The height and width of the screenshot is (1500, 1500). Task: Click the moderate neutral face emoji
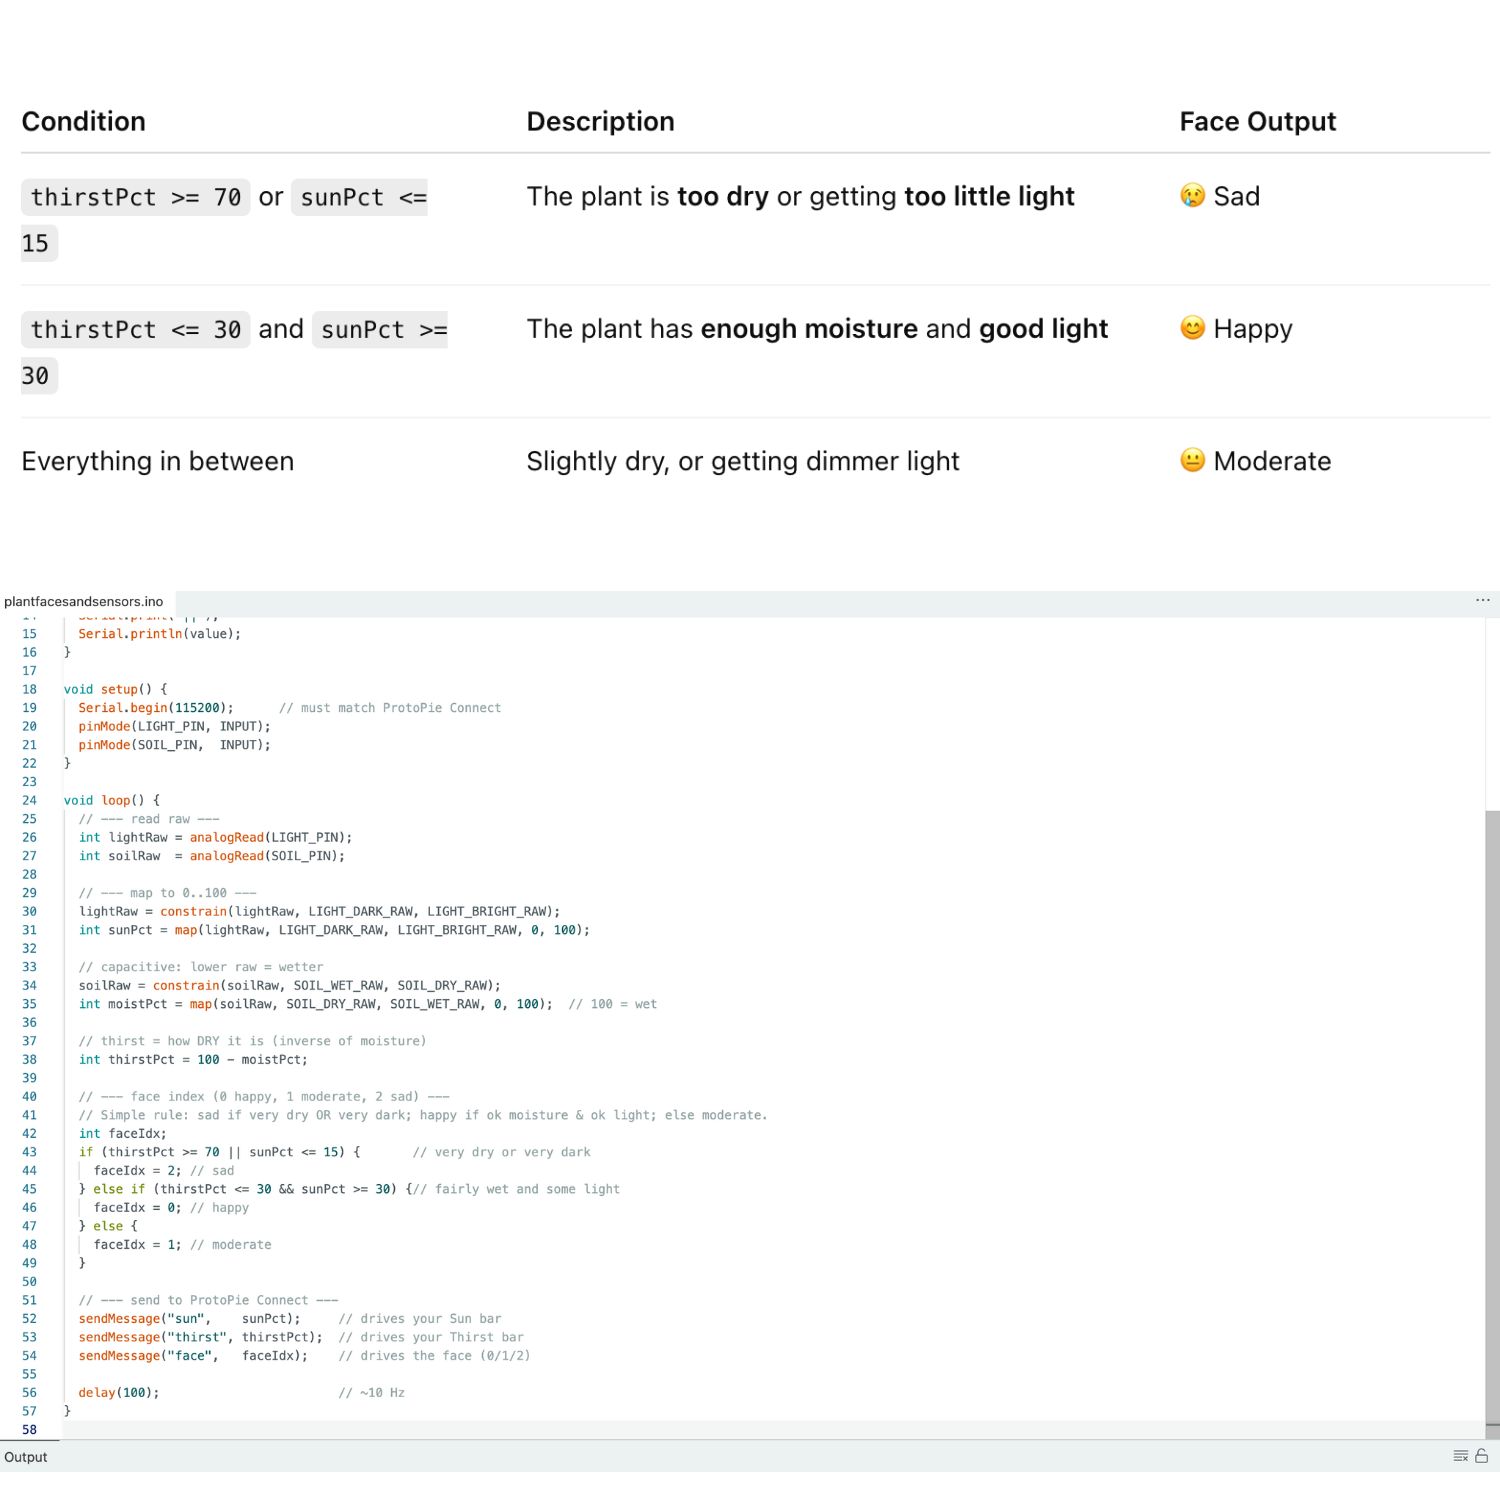tap(1192, 460)
